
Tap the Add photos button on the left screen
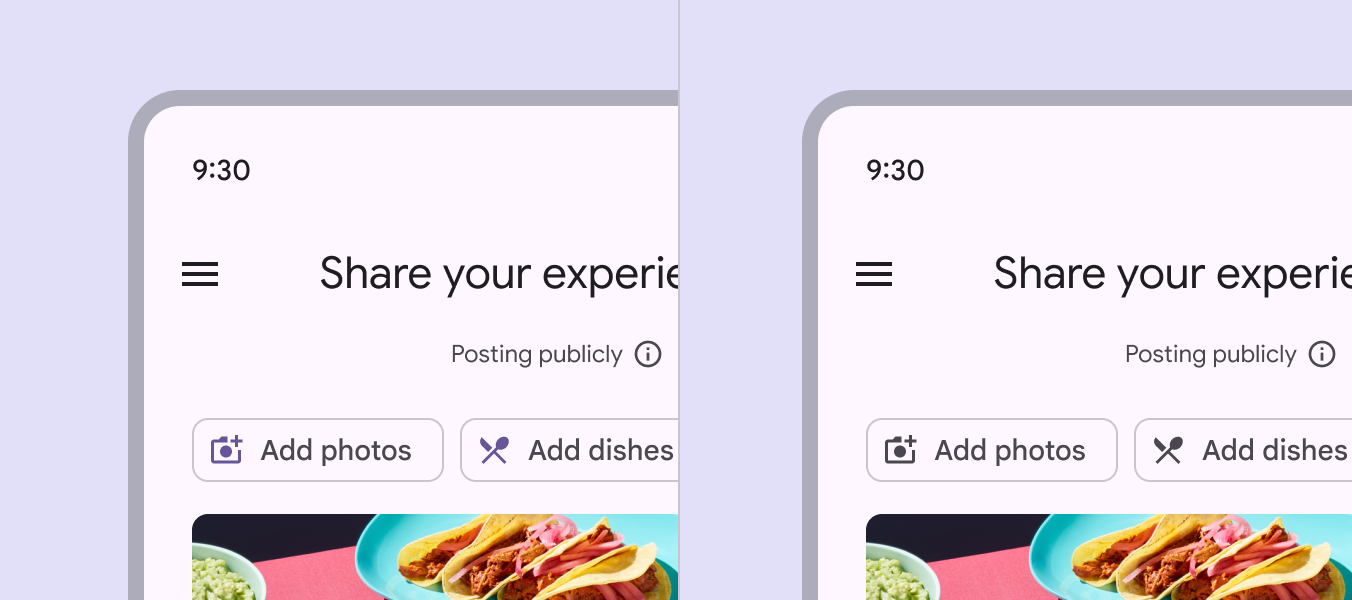pos(318,450)
